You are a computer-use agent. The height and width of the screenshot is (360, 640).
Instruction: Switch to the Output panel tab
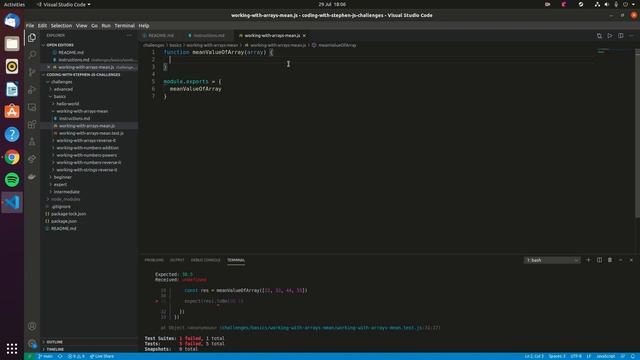pyautogui.click(x=177, y=260)
